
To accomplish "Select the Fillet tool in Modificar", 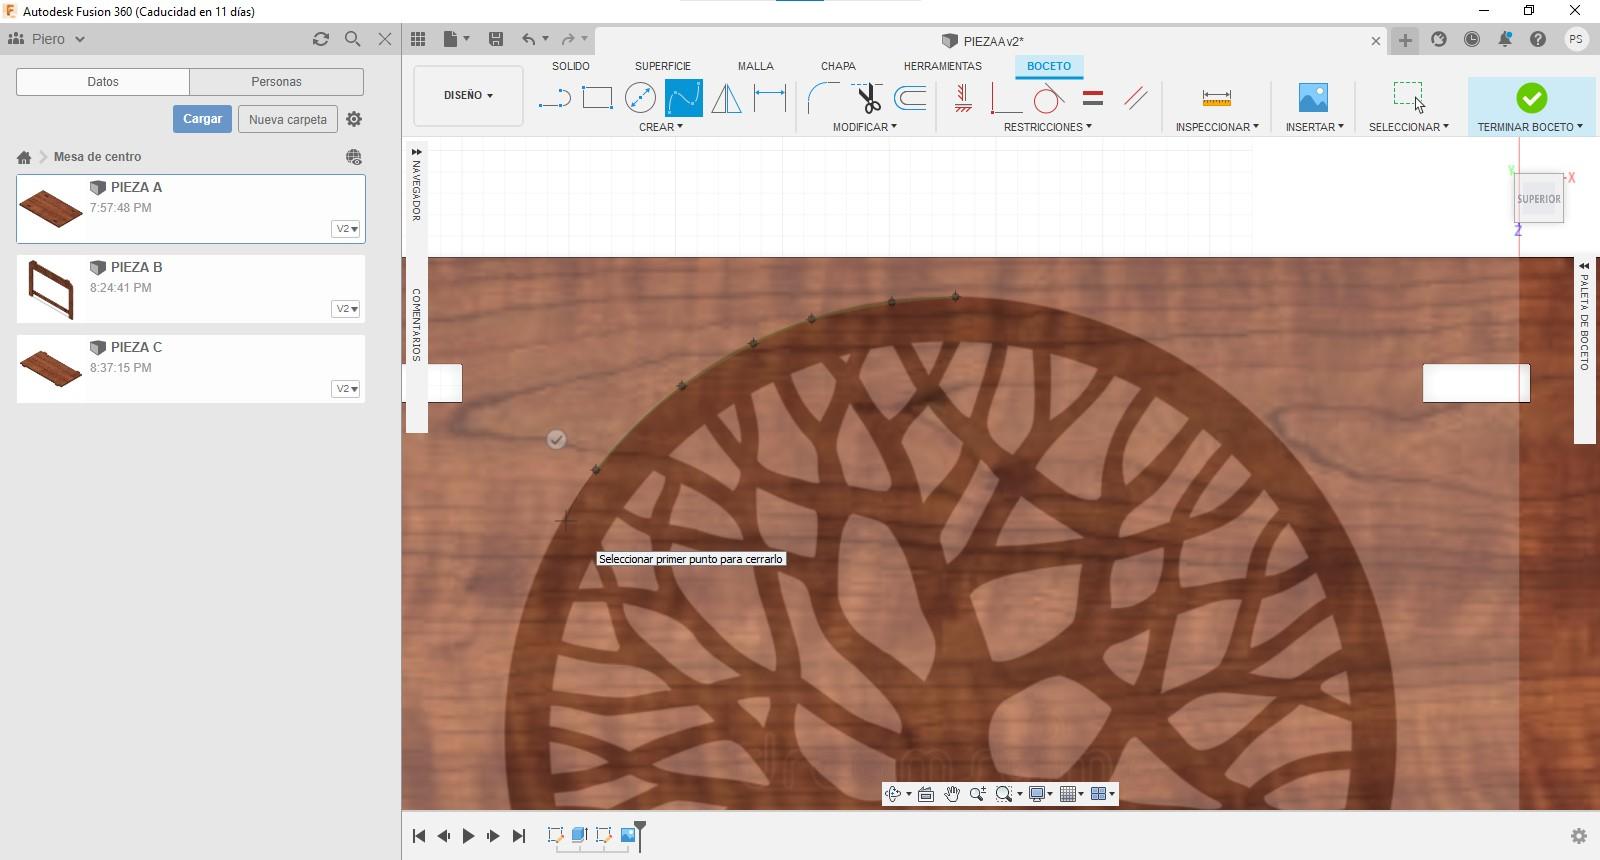I will click(823, 98).
